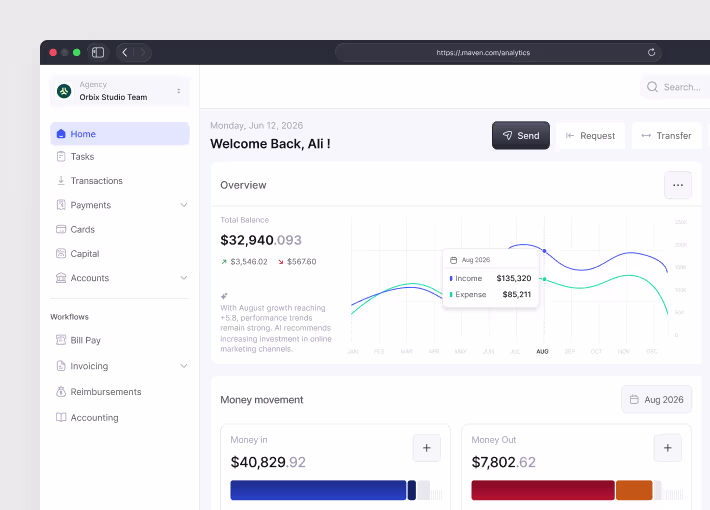The width and height of the screenshot is (710, 510).
Task: Open the Home menu item
Action: pos(120,134)
